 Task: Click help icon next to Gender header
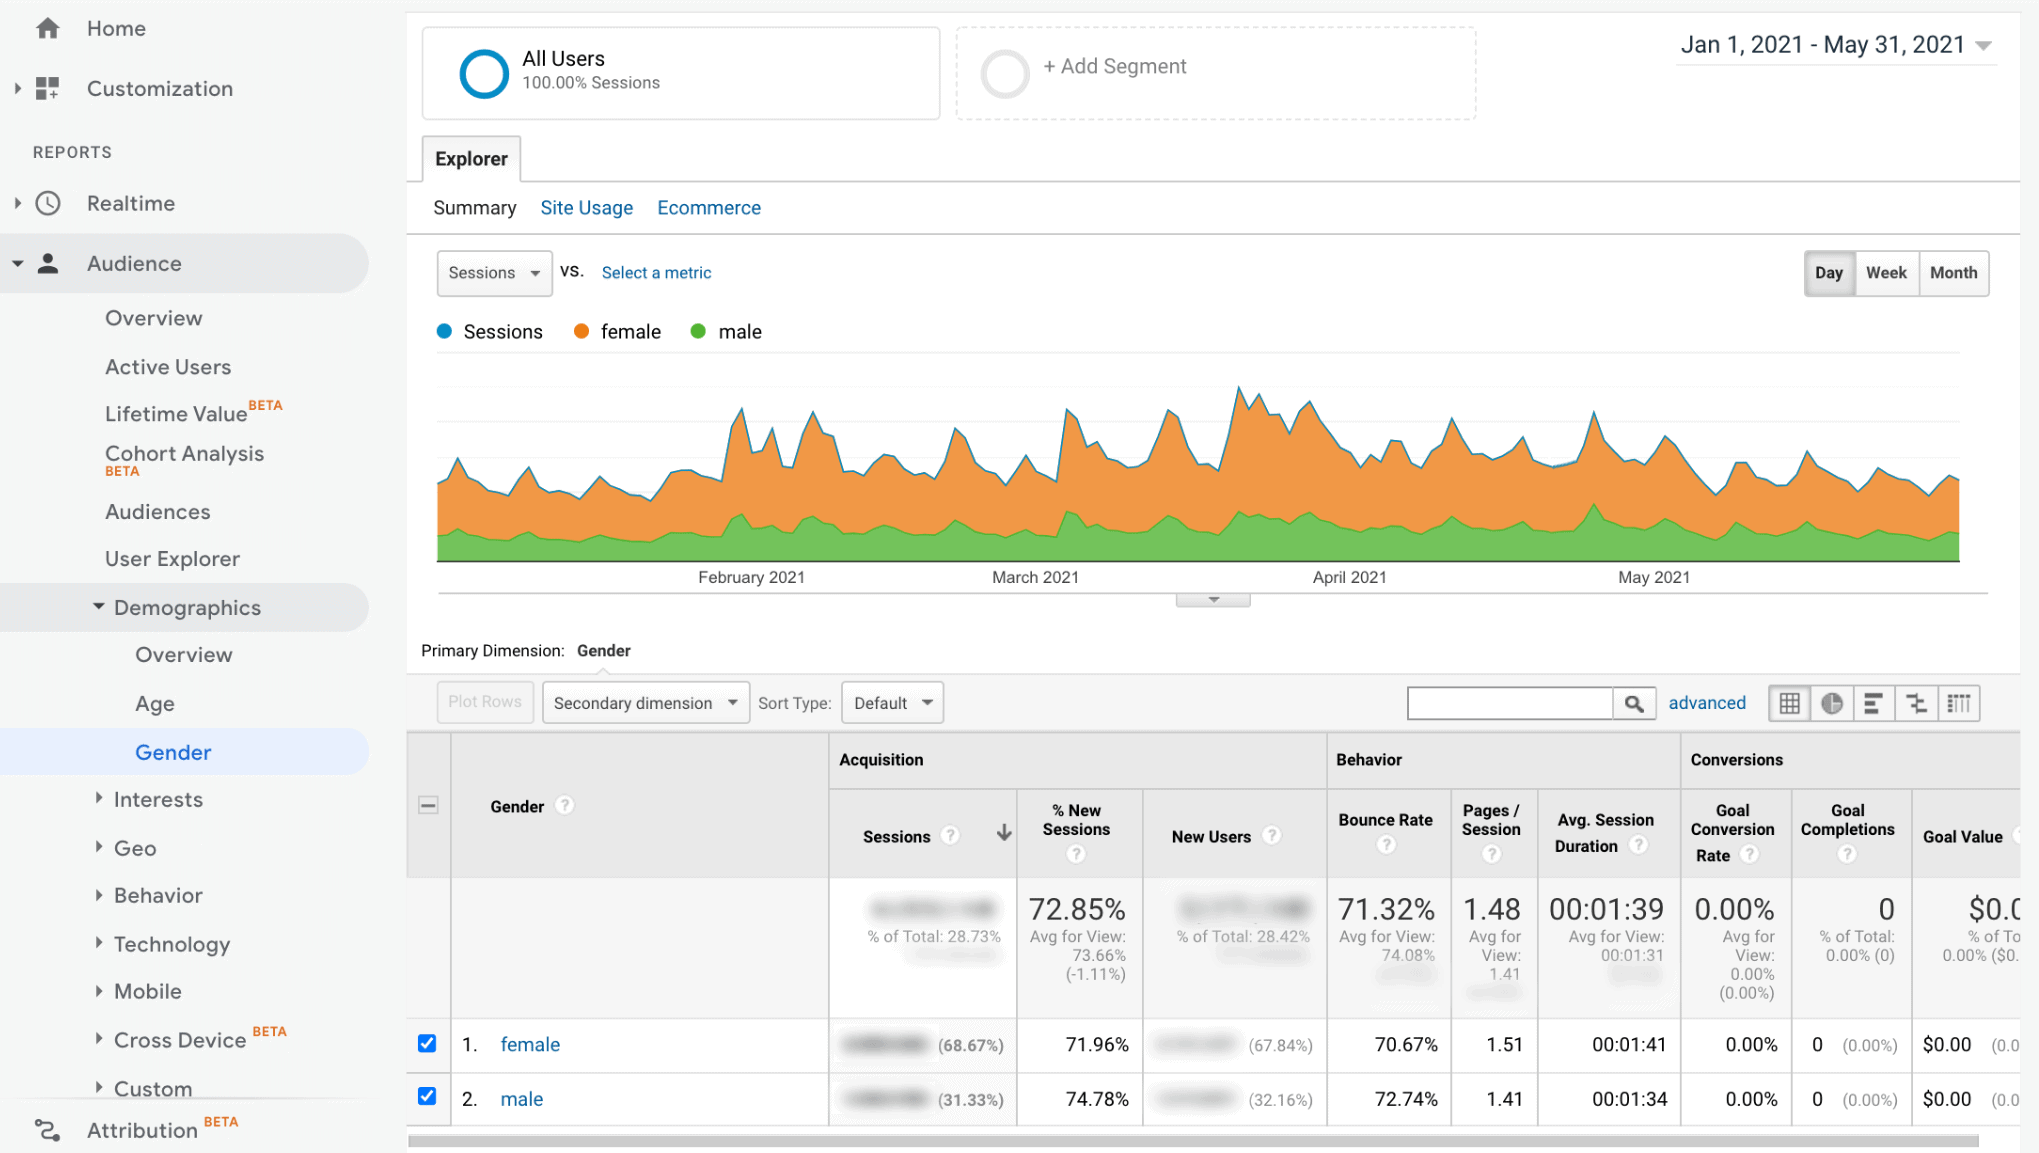pyautogui.click(x=565, y=805)
